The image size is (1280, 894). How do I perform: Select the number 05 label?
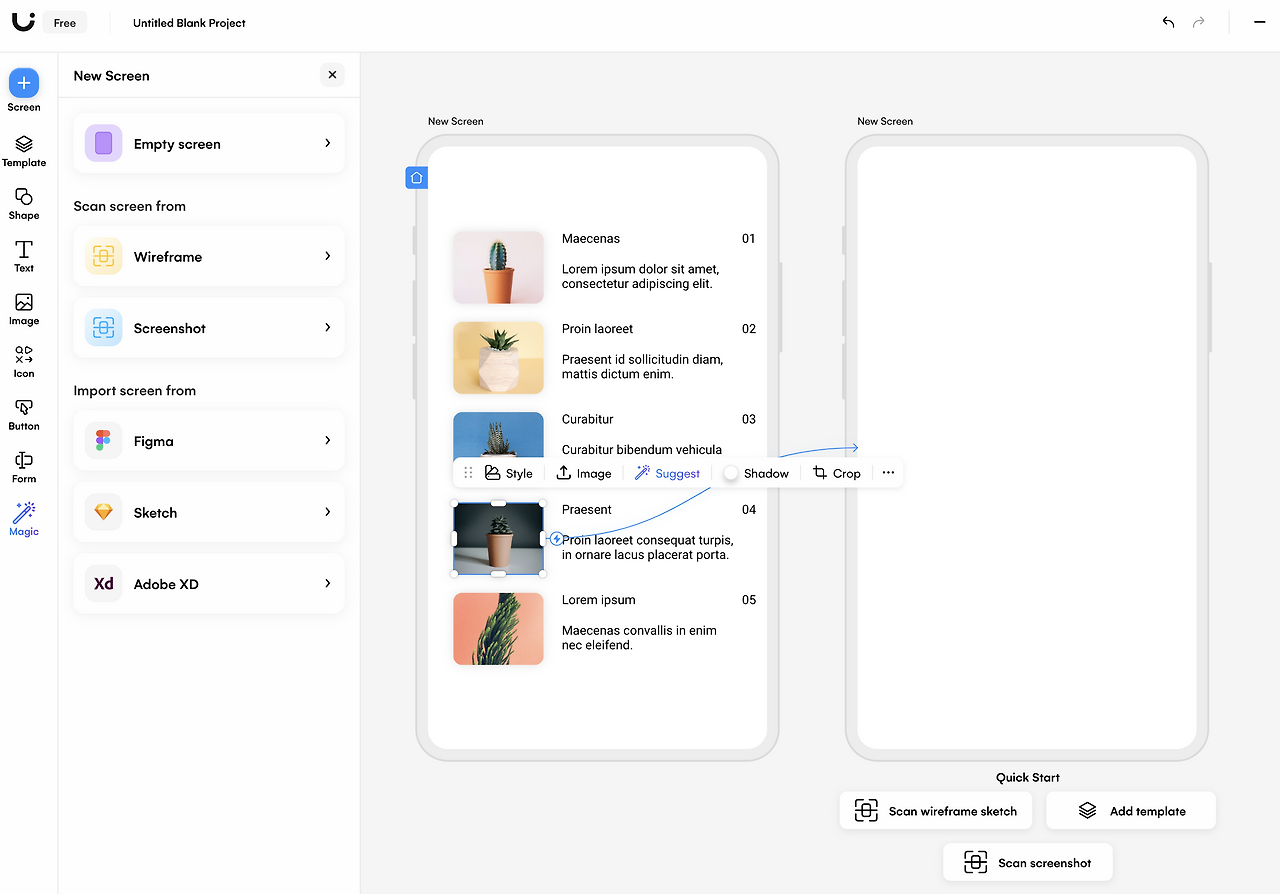tap(749, 600)
